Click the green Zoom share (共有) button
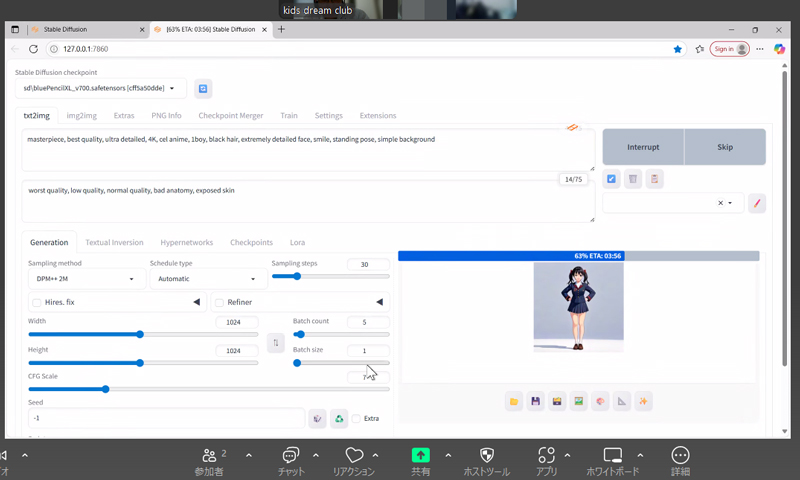The width and height of the screenshot is (800, 480). [x=421, y=462]
